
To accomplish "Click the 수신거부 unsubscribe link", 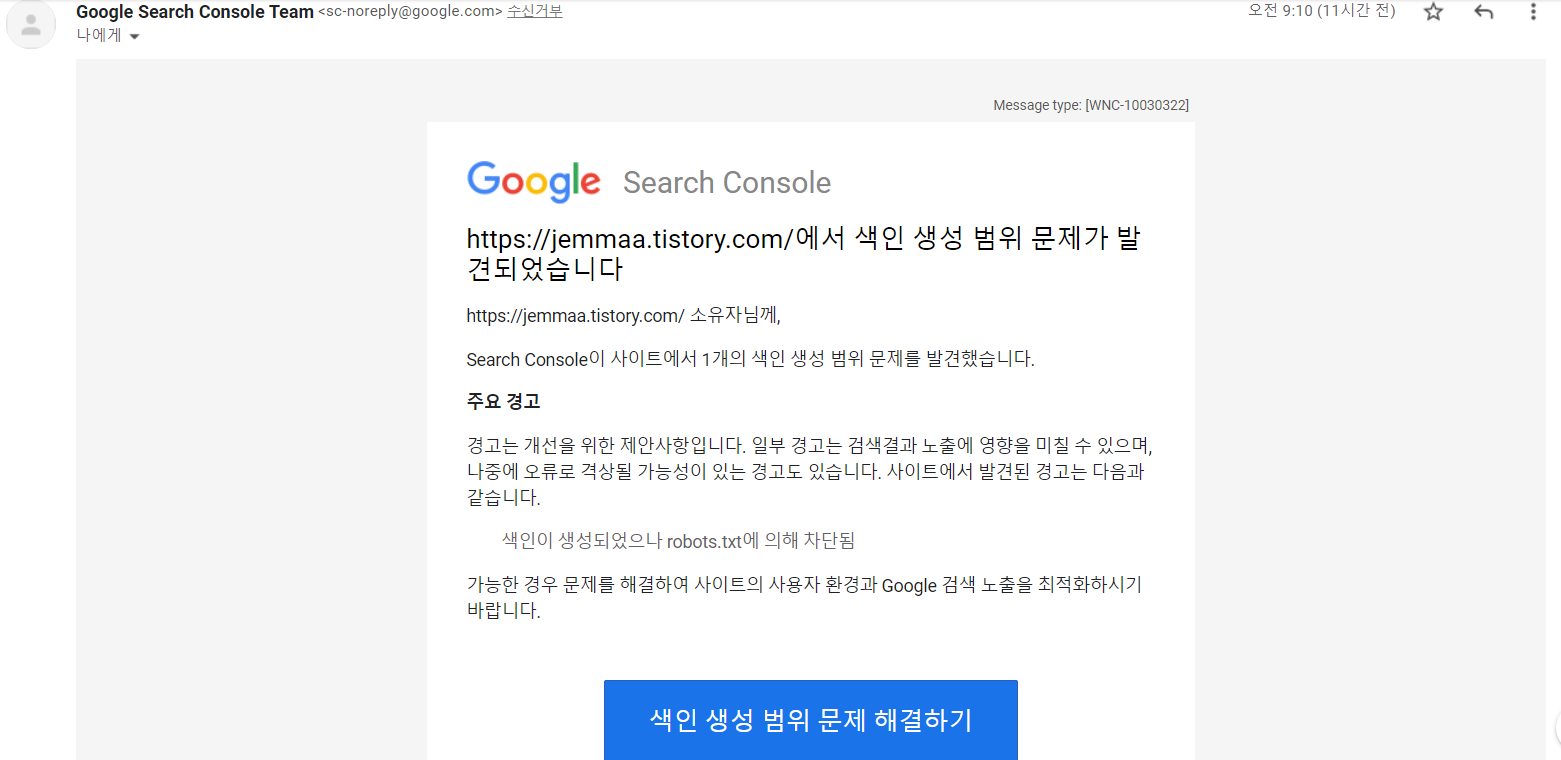I will pos(535,12).
